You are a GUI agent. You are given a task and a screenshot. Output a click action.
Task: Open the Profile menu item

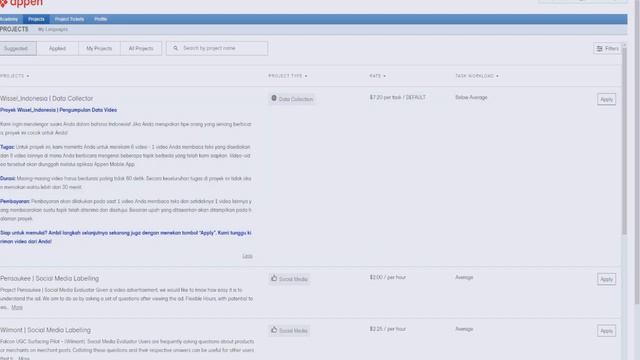pyautogui.click(x=100, y=19)
